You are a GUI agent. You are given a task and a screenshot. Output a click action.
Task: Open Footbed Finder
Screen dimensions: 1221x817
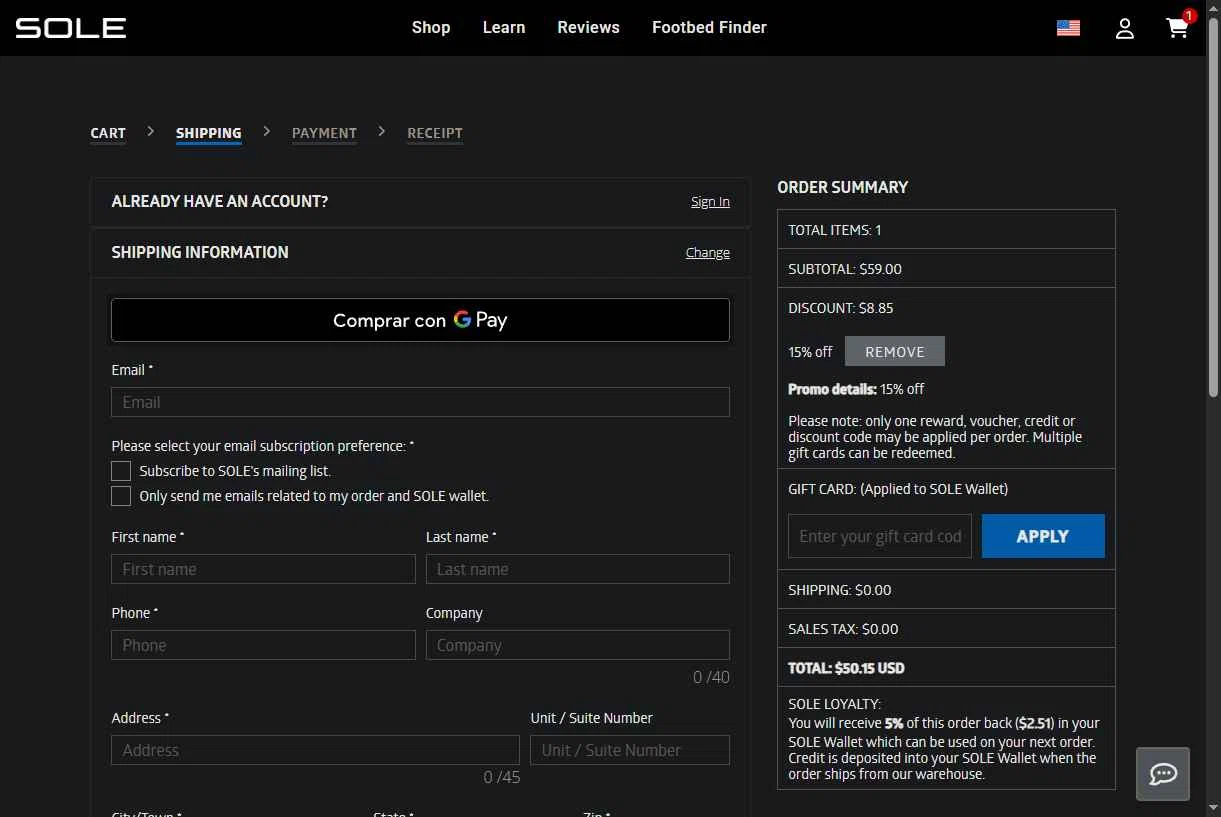pyautogui.click(x=709, y=28)
